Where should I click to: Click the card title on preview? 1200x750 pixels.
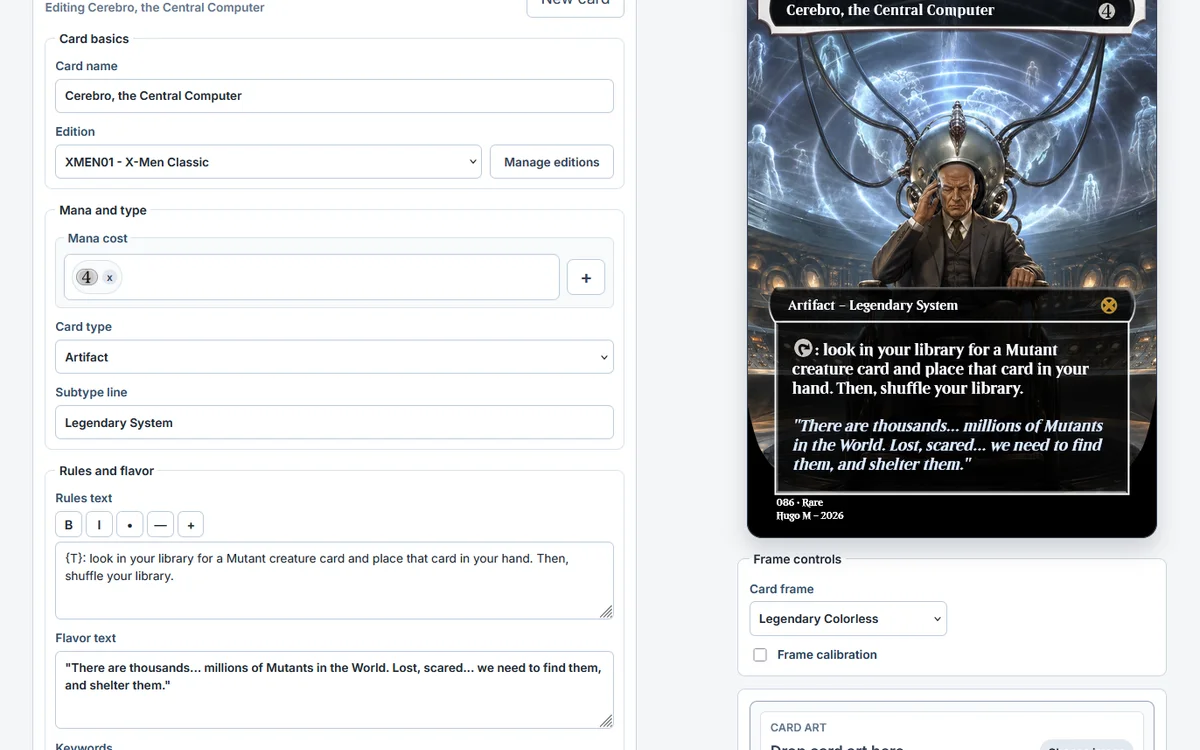tap(890, 10)
